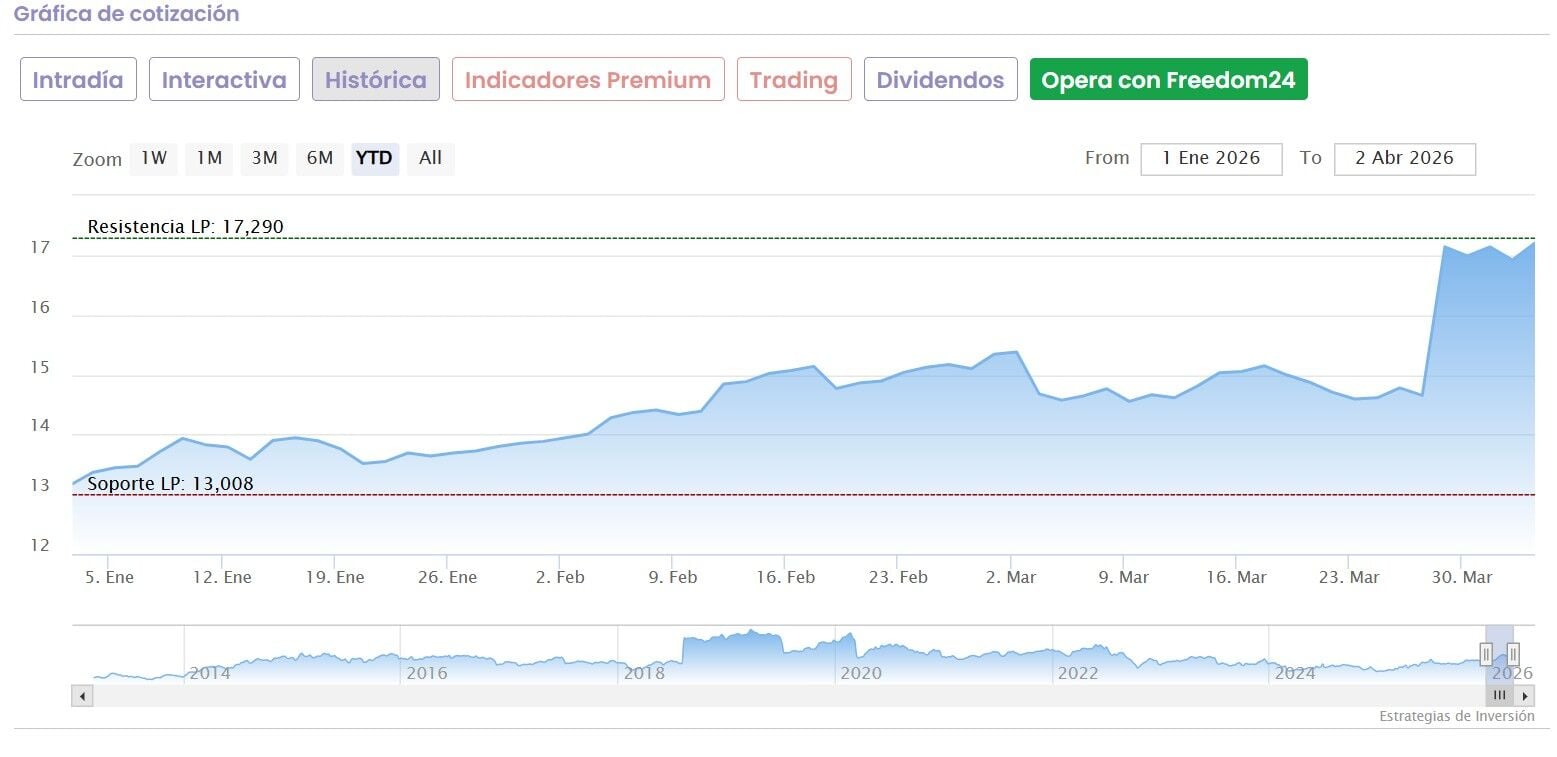Show all history with the All zoom button
This screenshot has height=757, width=1557.
[431, 159]
